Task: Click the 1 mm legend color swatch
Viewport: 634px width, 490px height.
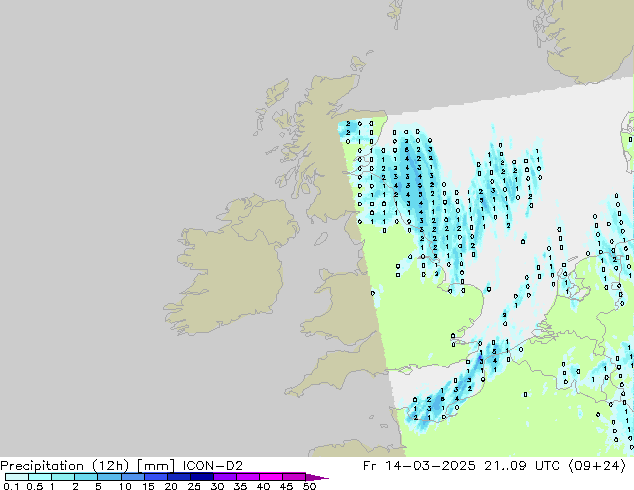Action: 62,477
